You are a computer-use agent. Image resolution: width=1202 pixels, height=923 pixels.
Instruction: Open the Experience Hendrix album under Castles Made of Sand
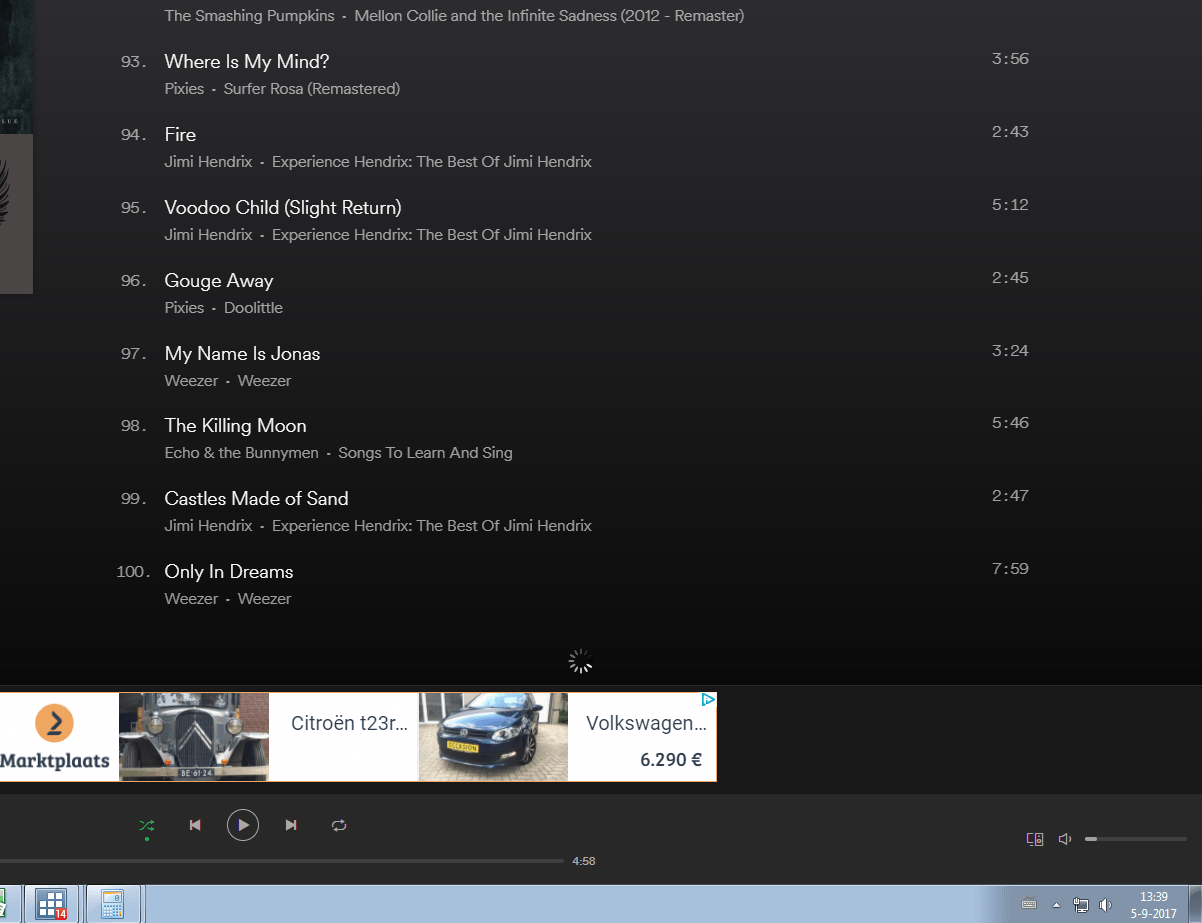(432, 526)
